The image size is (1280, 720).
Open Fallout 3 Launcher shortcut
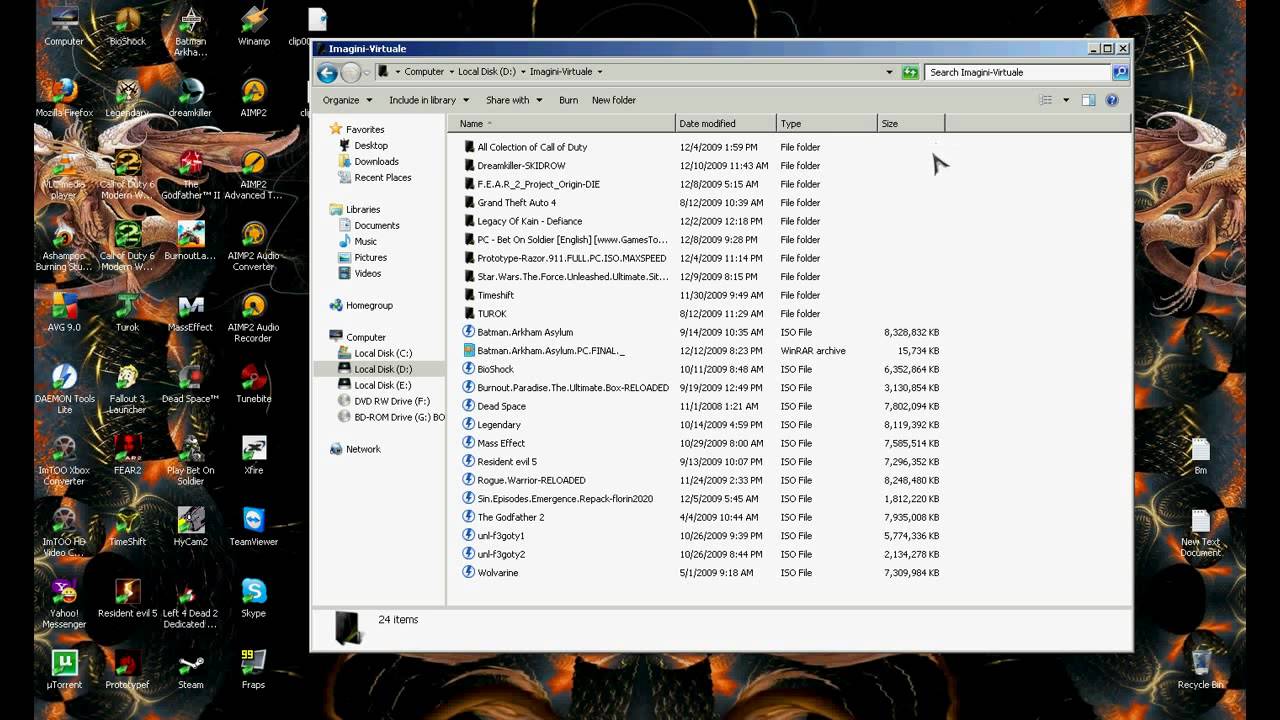point(127,390)
